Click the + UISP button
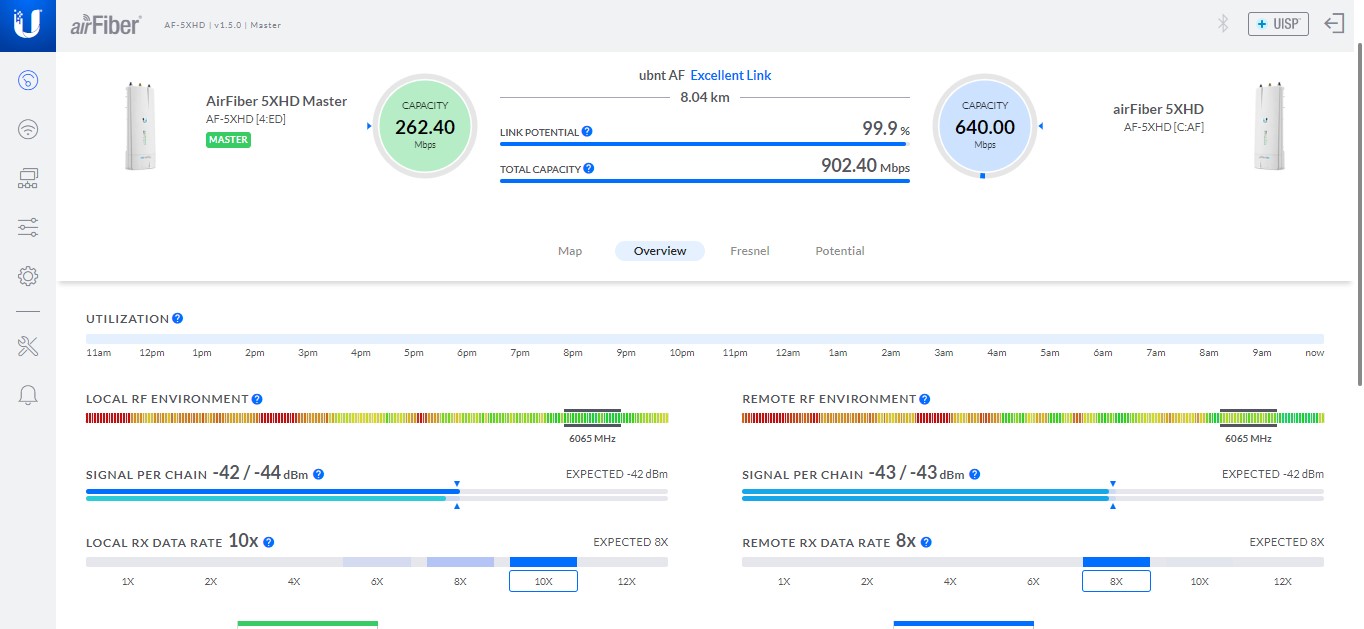Viewport: 1364px width, 629px height. click(1278, 24)
